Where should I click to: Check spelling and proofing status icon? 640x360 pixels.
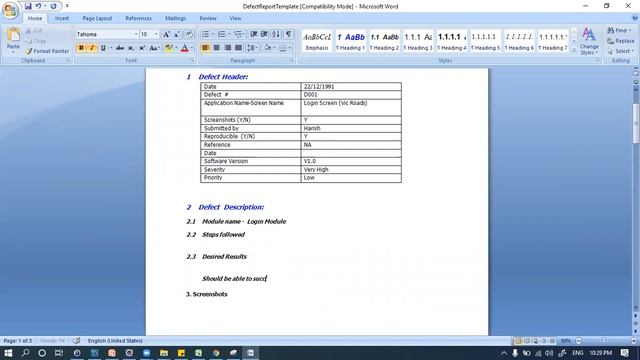coord(76,341)
